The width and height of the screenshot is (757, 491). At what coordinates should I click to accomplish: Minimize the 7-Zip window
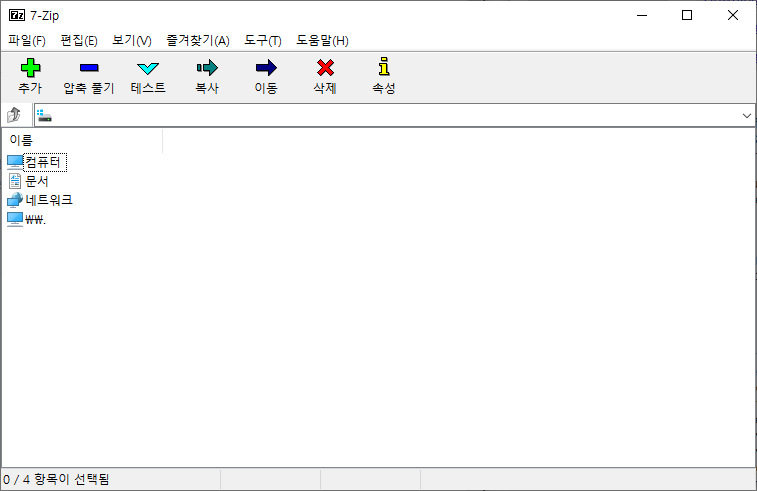tap(642, 15)
